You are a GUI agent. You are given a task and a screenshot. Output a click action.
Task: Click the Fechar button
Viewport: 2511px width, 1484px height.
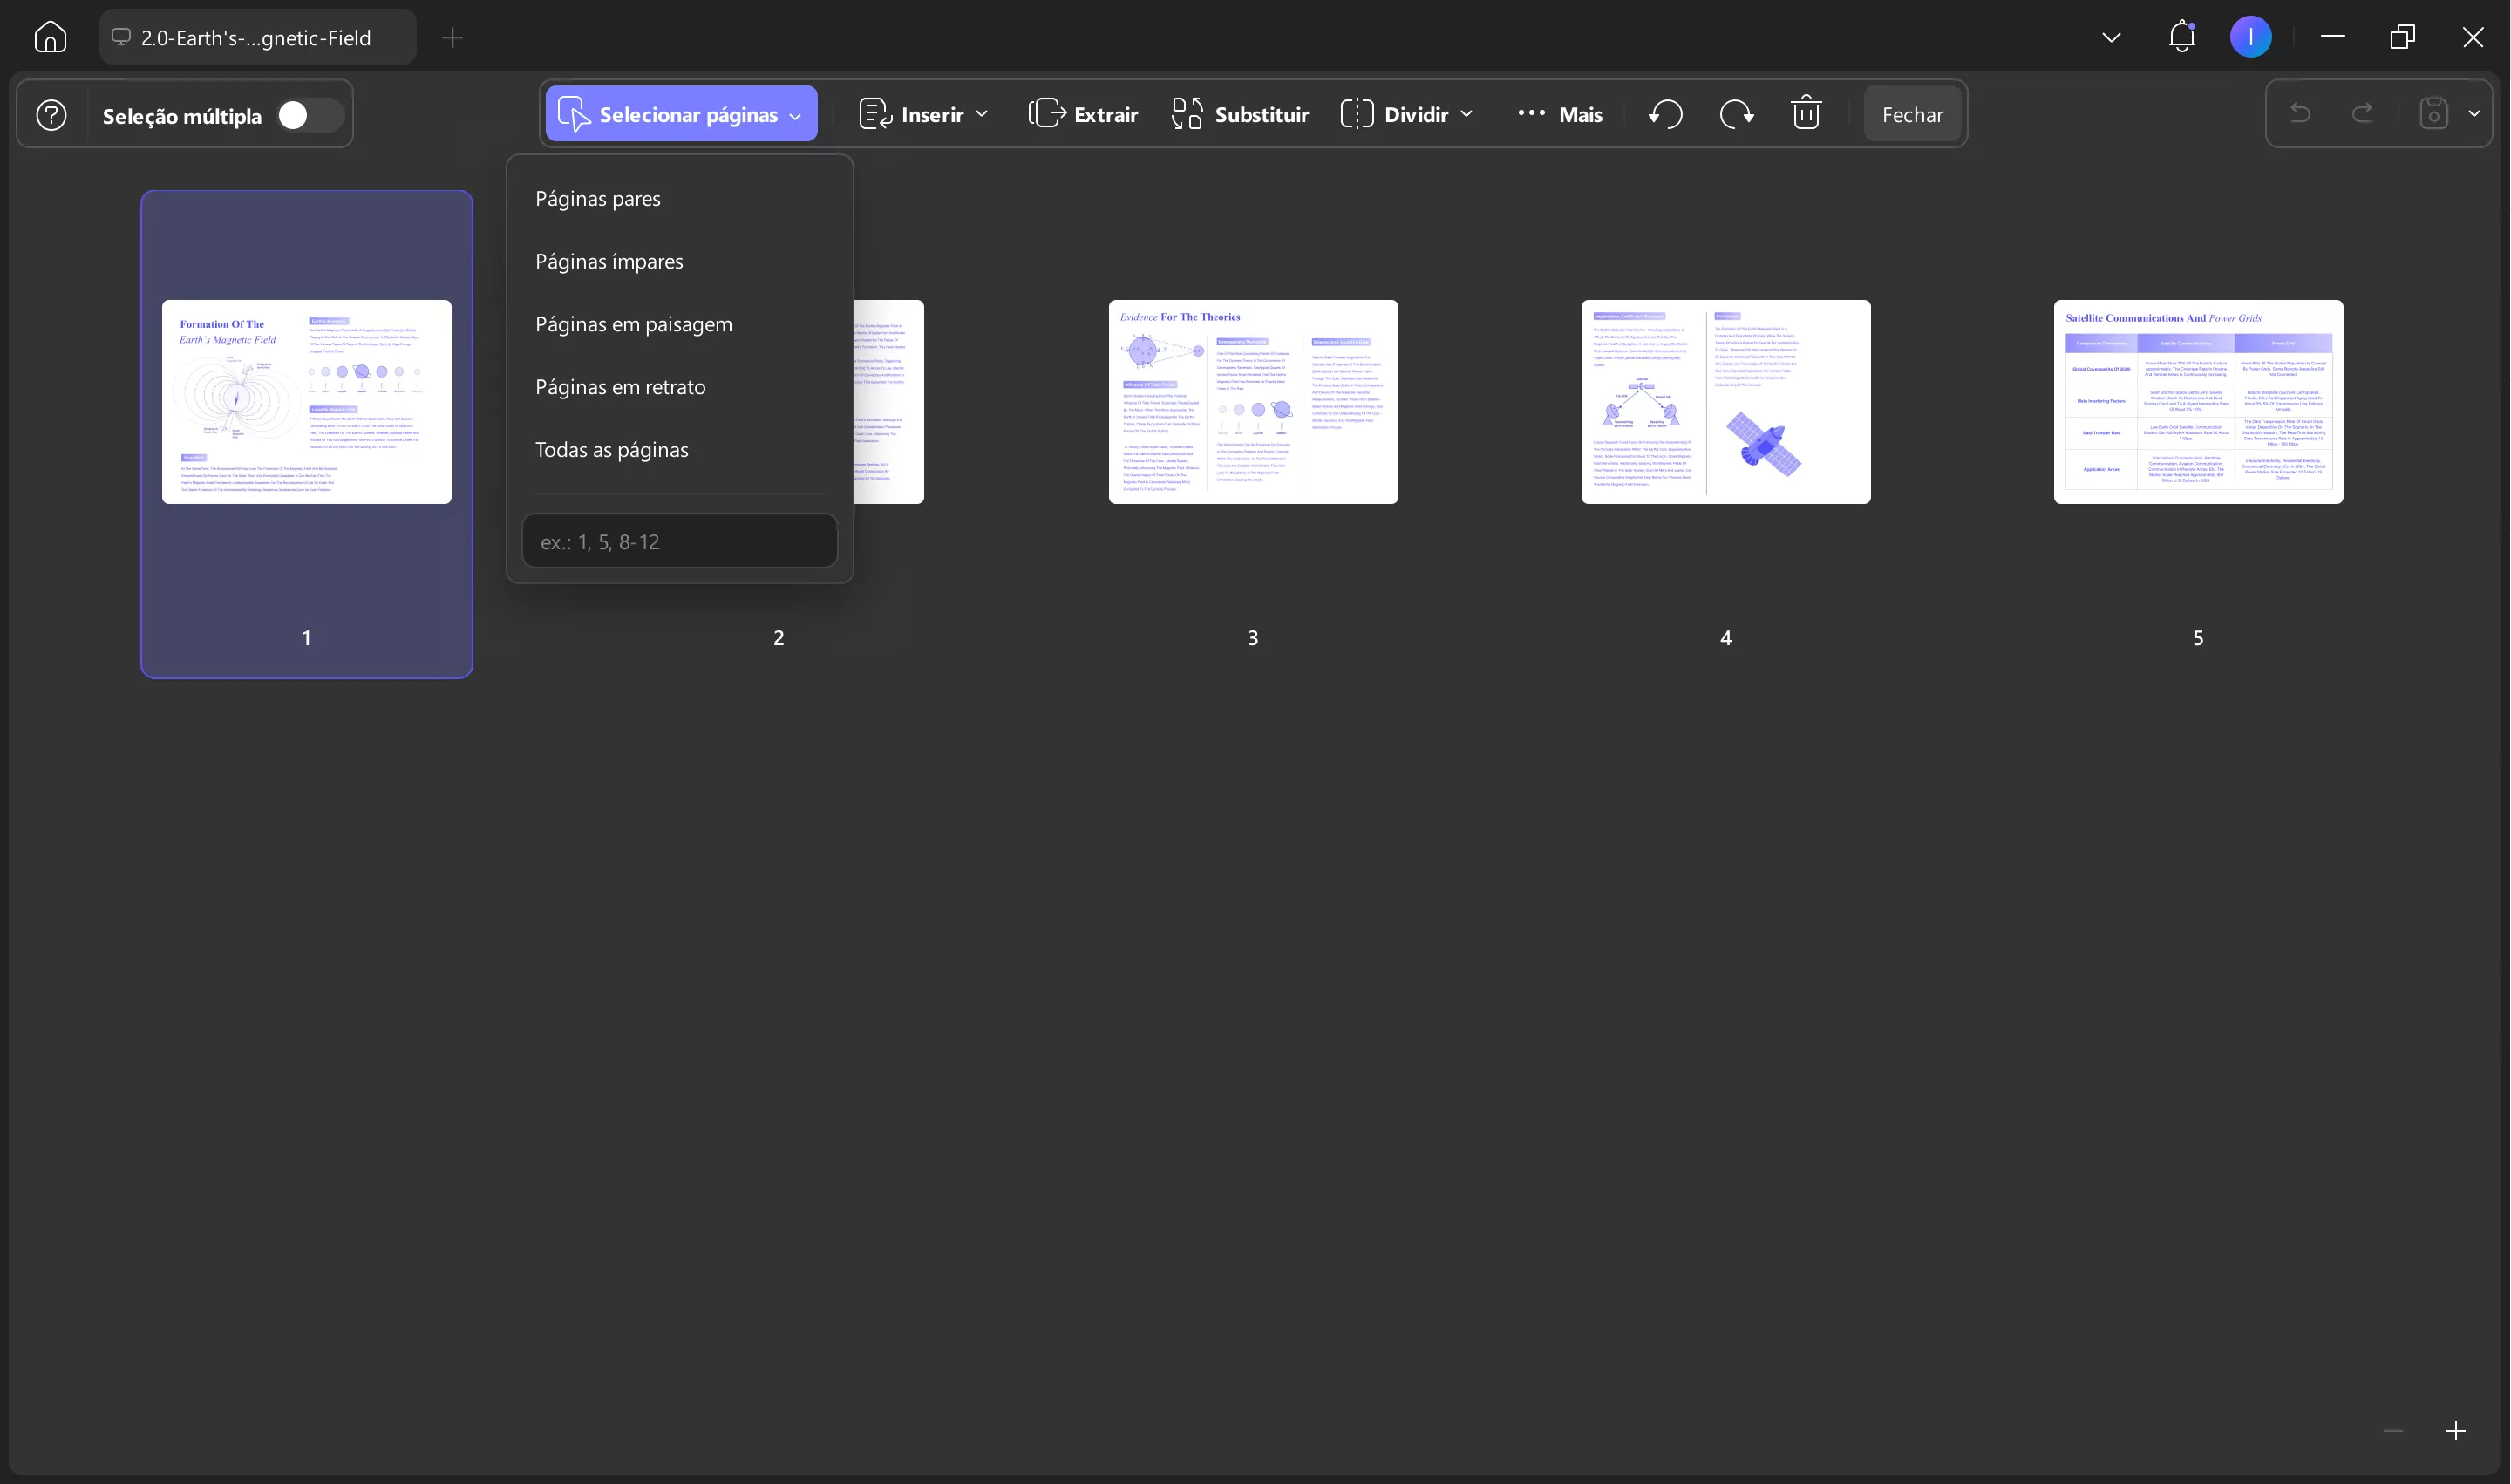coord(1912,113)
